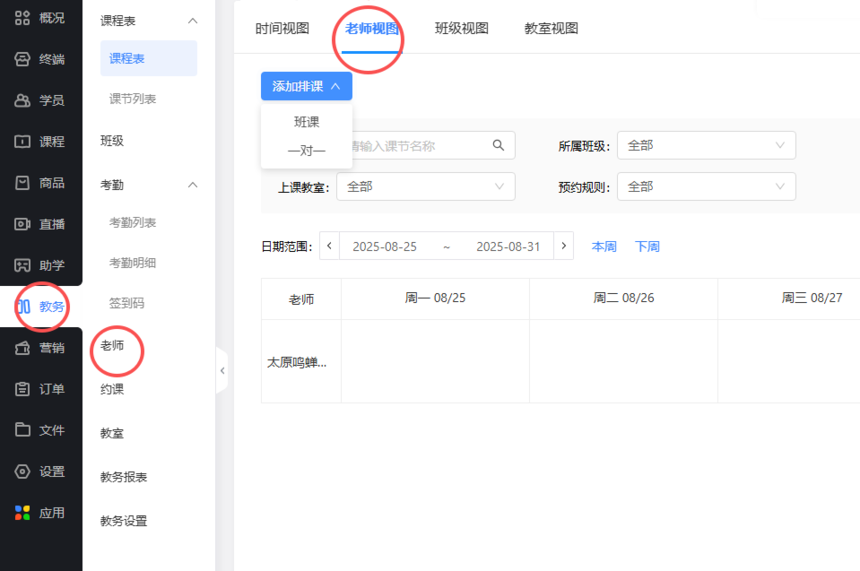Go to previous week with left arrow
Screen dimensions: 860x571
point(329,246)
